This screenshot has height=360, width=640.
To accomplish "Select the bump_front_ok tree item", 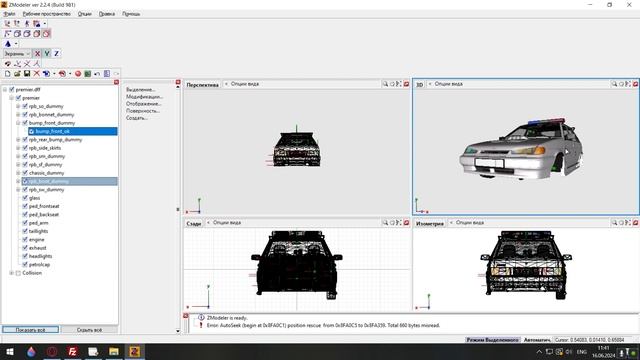I will [x=73, y=131].
